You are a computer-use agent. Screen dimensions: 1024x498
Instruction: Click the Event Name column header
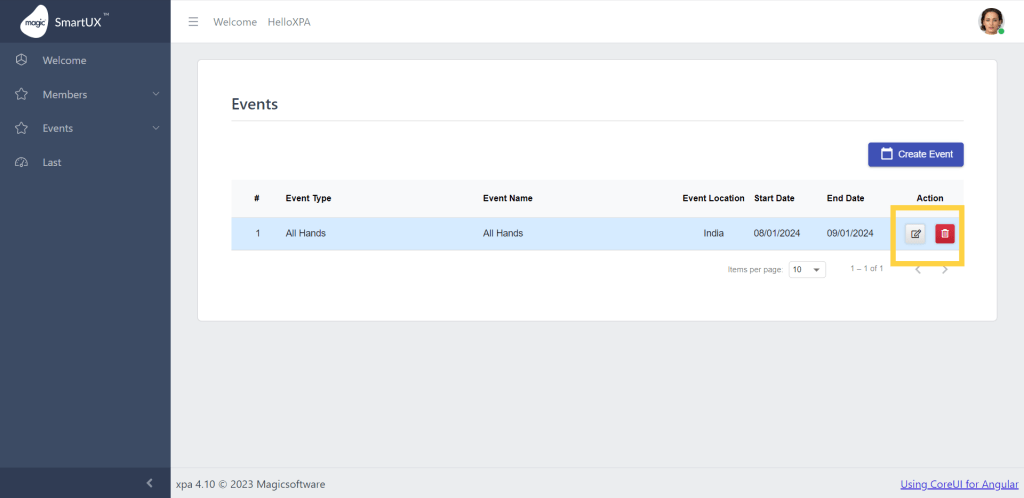[x=507, y=198]
